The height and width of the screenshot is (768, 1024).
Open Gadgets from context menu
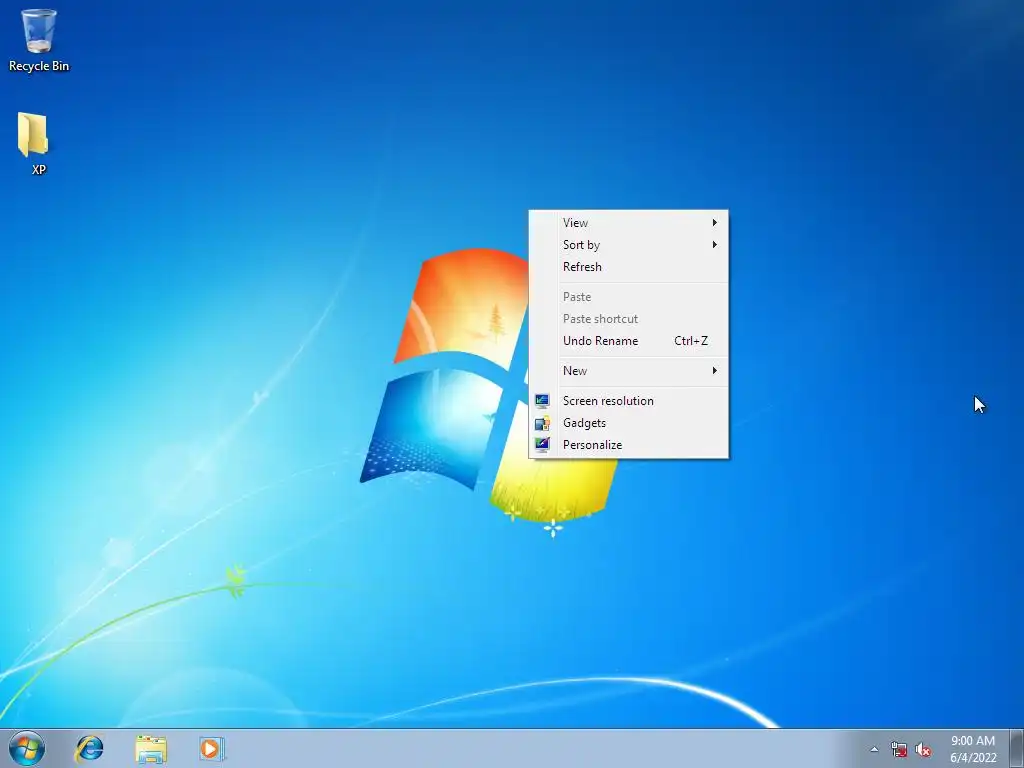click(x=628, y=423)
